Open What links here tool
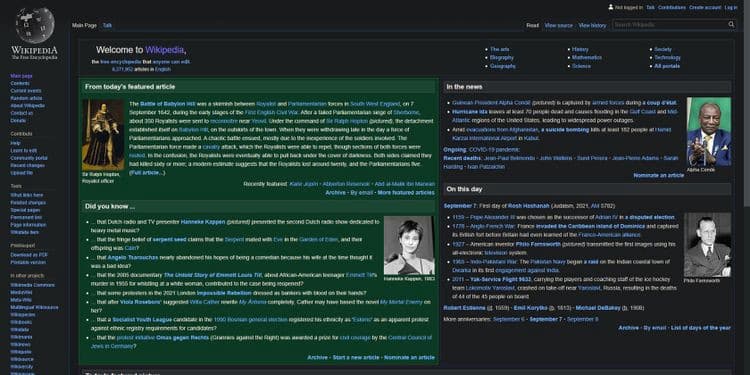750x375 pixels. pos(27,195)
